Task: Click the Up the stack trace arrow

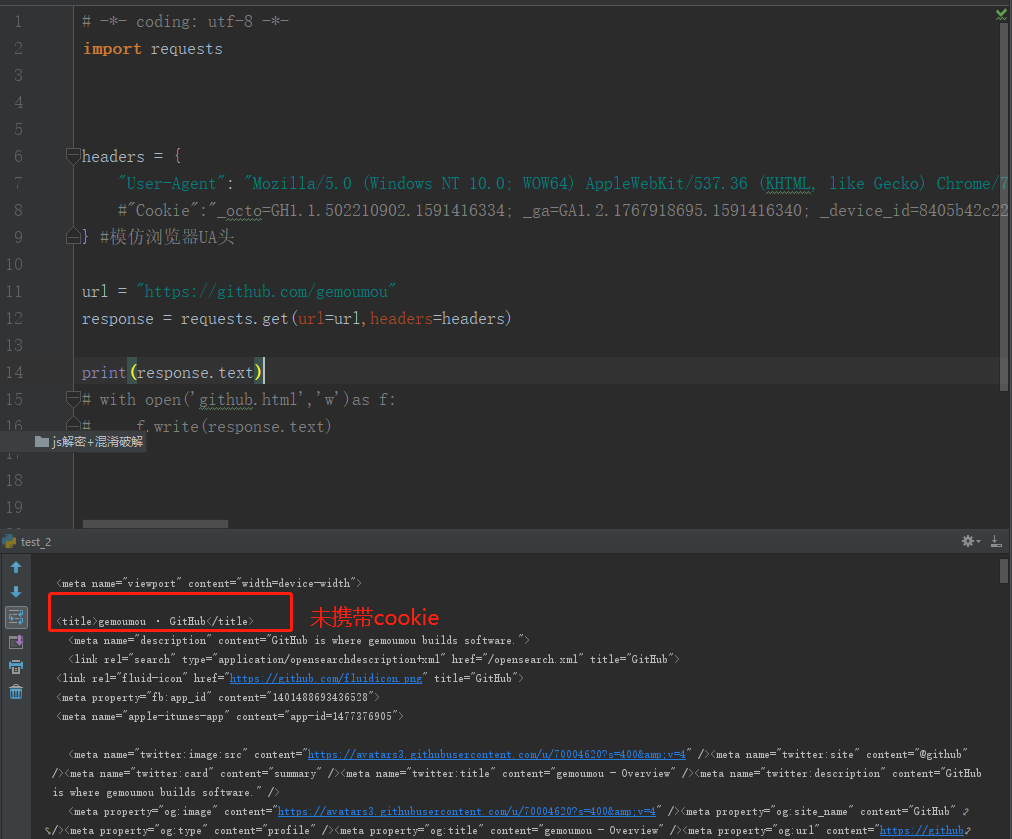Action: (16, 567)
